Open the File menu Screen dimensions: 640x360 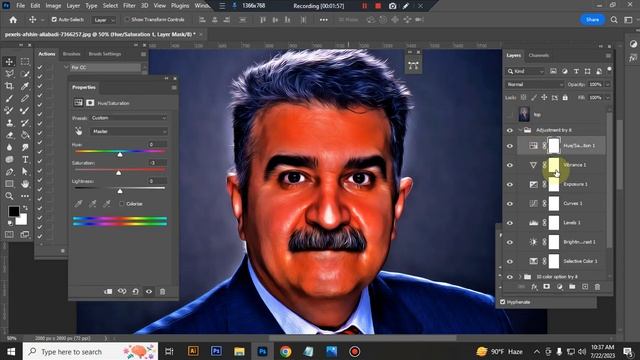[x=20, y=6]
